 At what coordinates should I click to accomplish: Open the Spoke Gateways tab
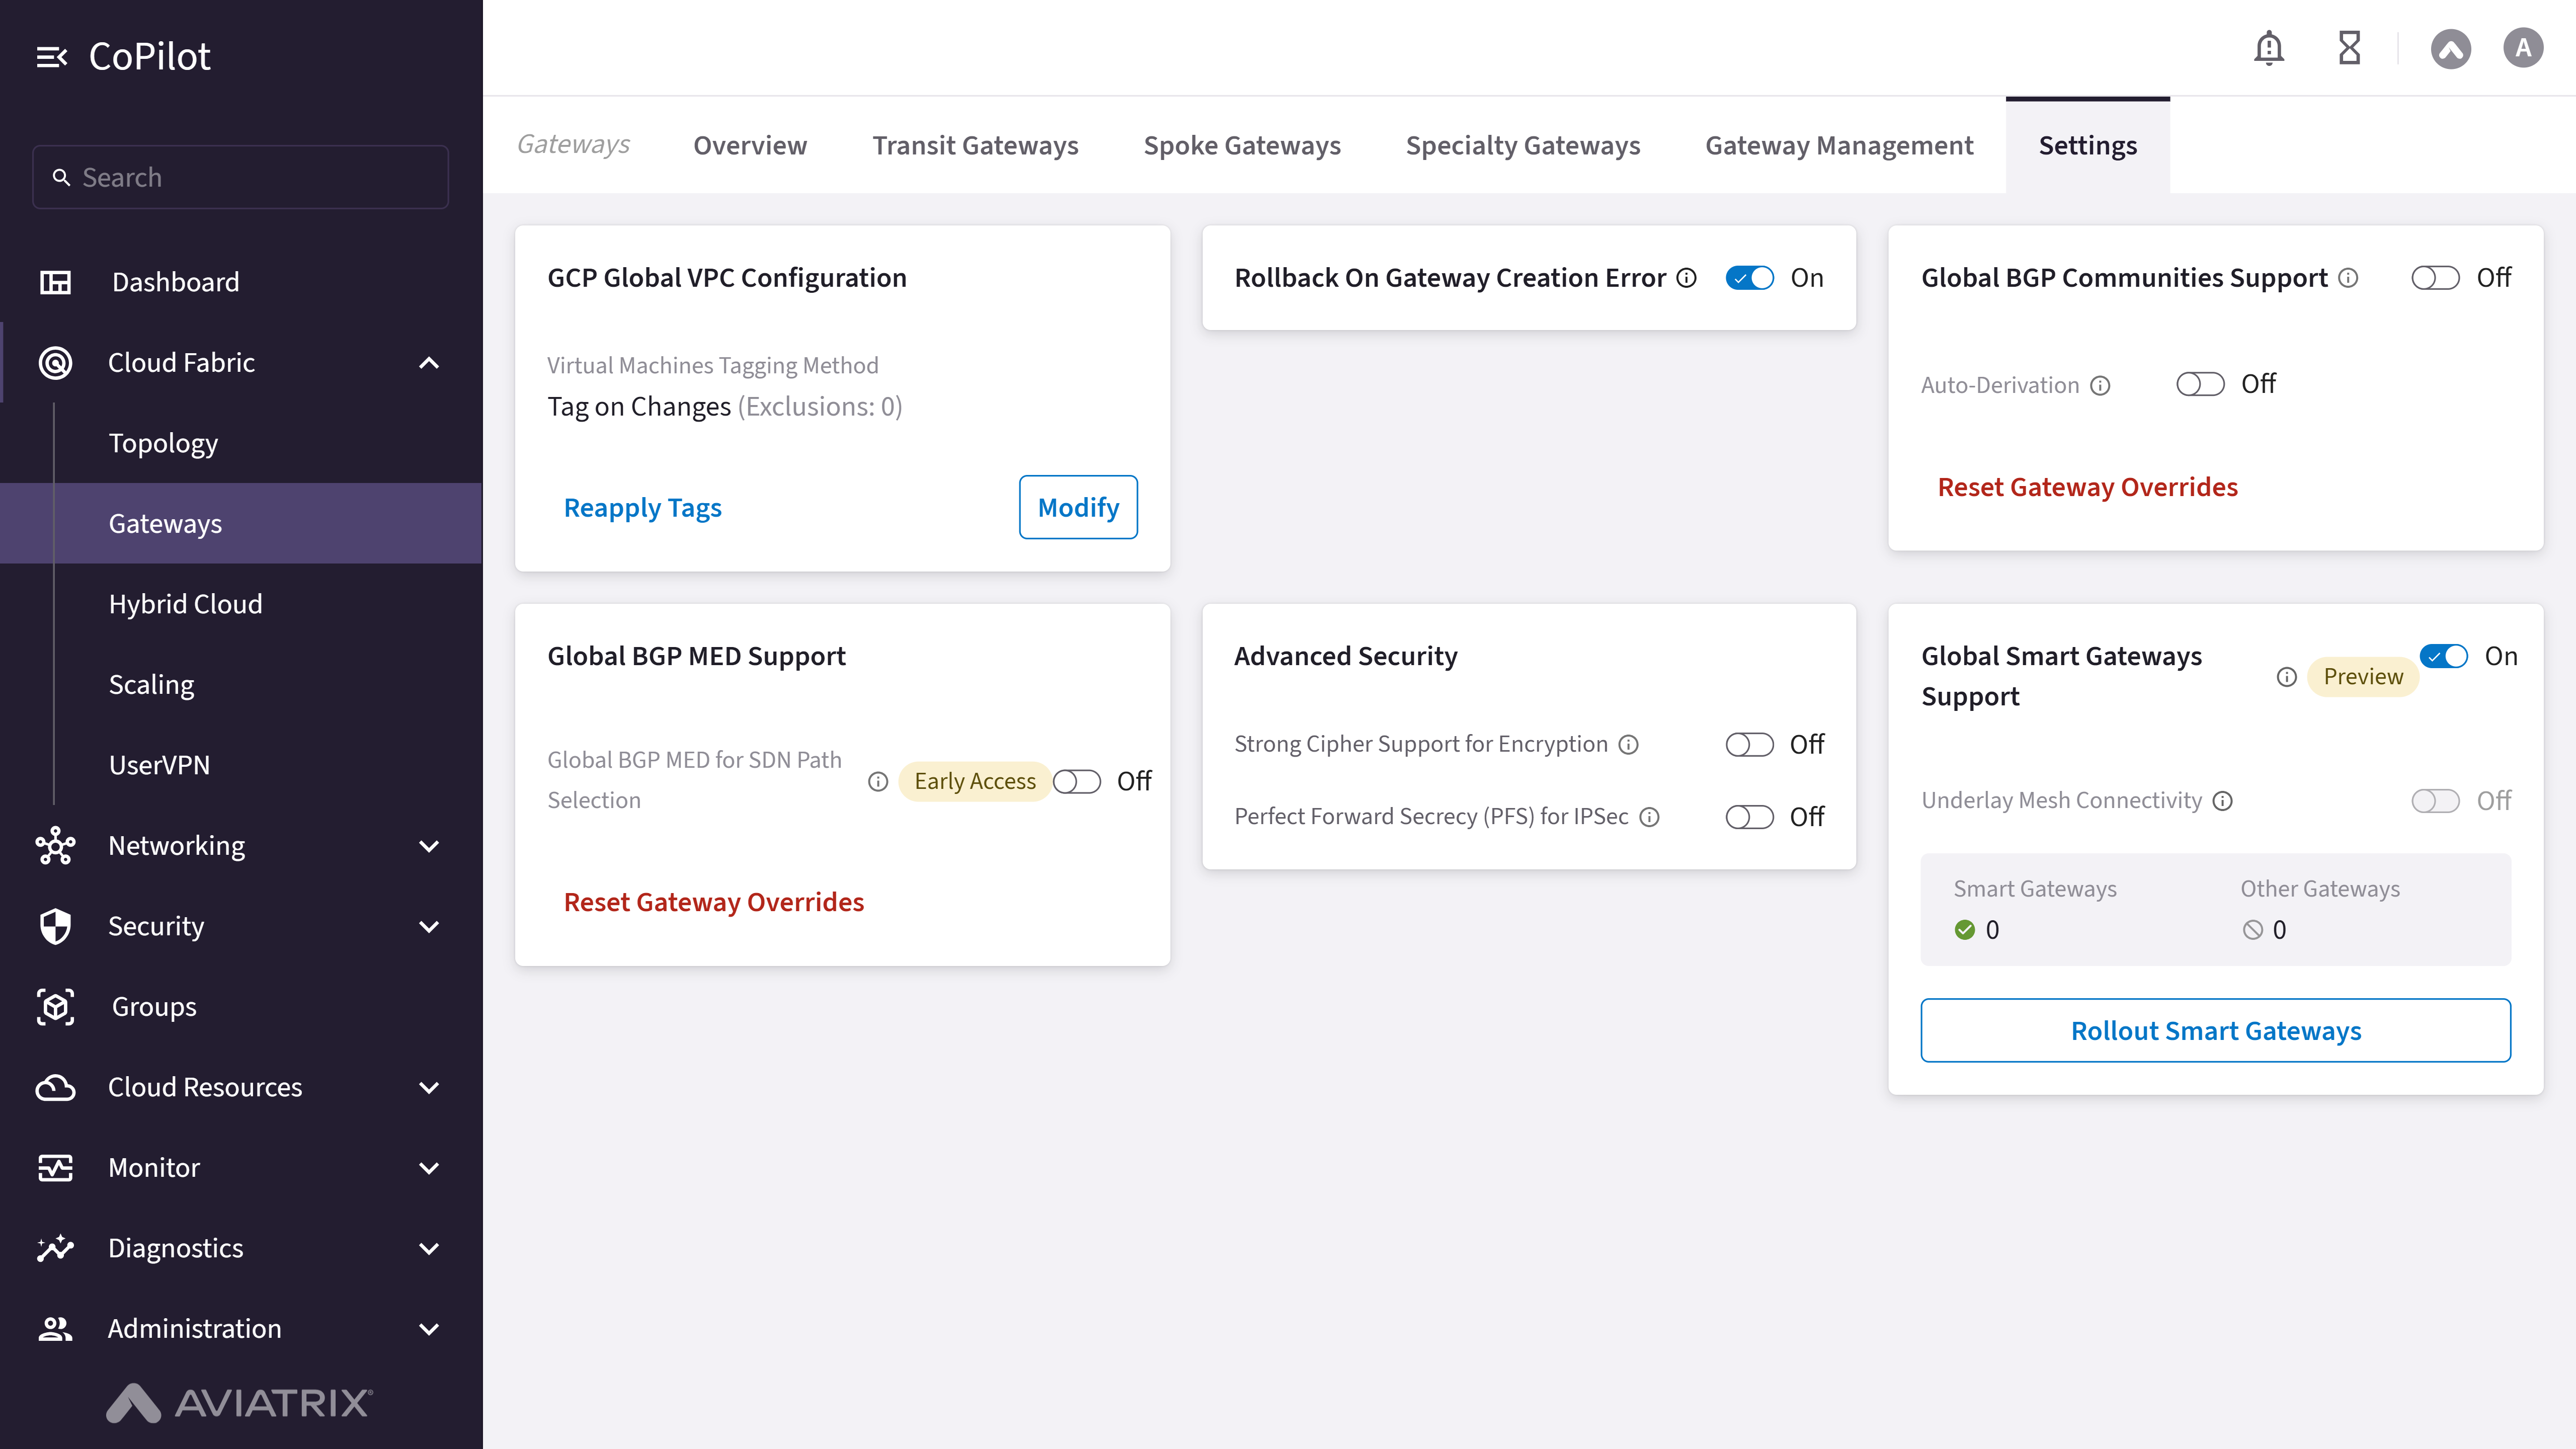[x=1242, y=145]
